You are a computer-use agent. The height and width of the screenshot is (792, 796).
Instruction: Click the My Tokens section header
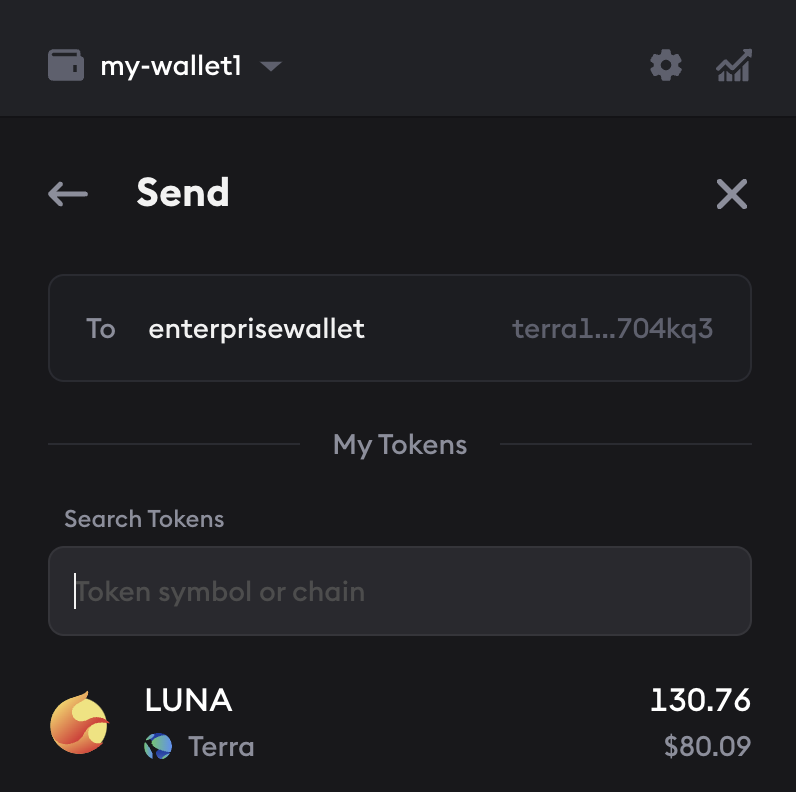tap(400, 444)
